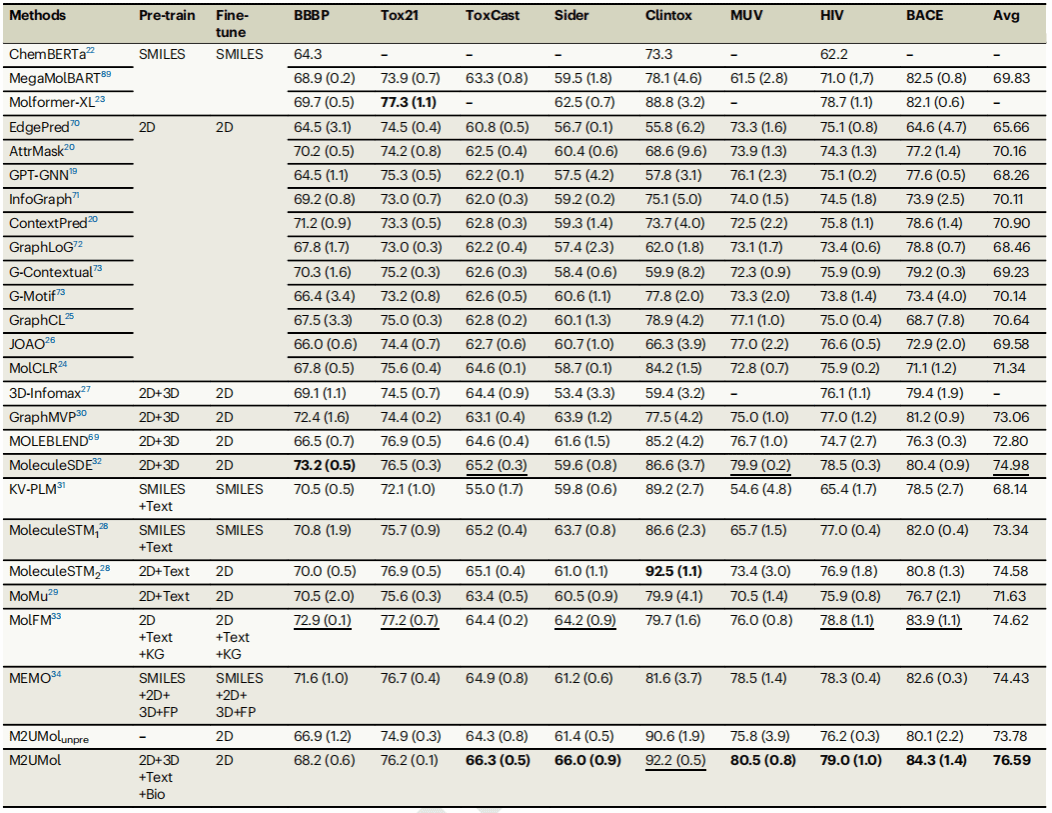Select the MEMO method row label
The height and width of the screenshot is (813, 1052).
[x=29, y=678]
